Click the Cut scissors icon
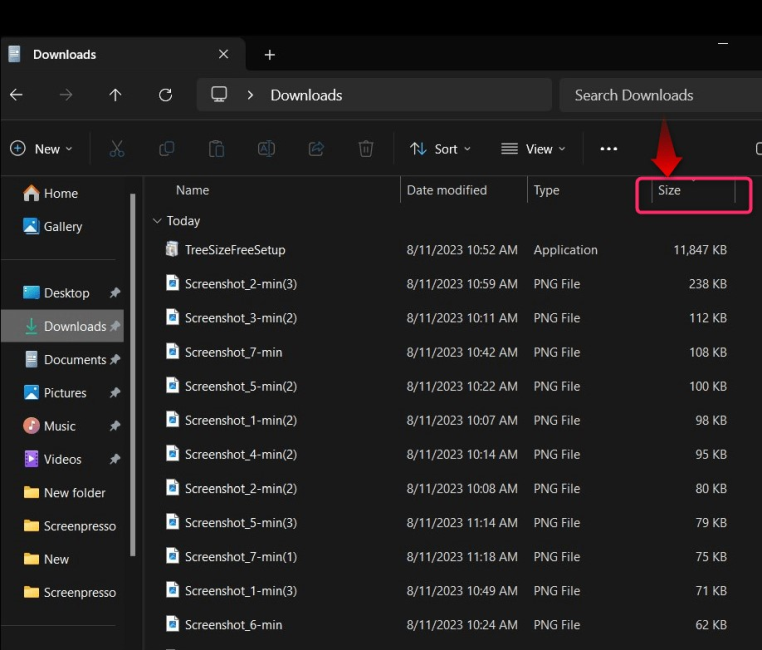This screenshot has height=650, width=762. click(x=117, y=149)
